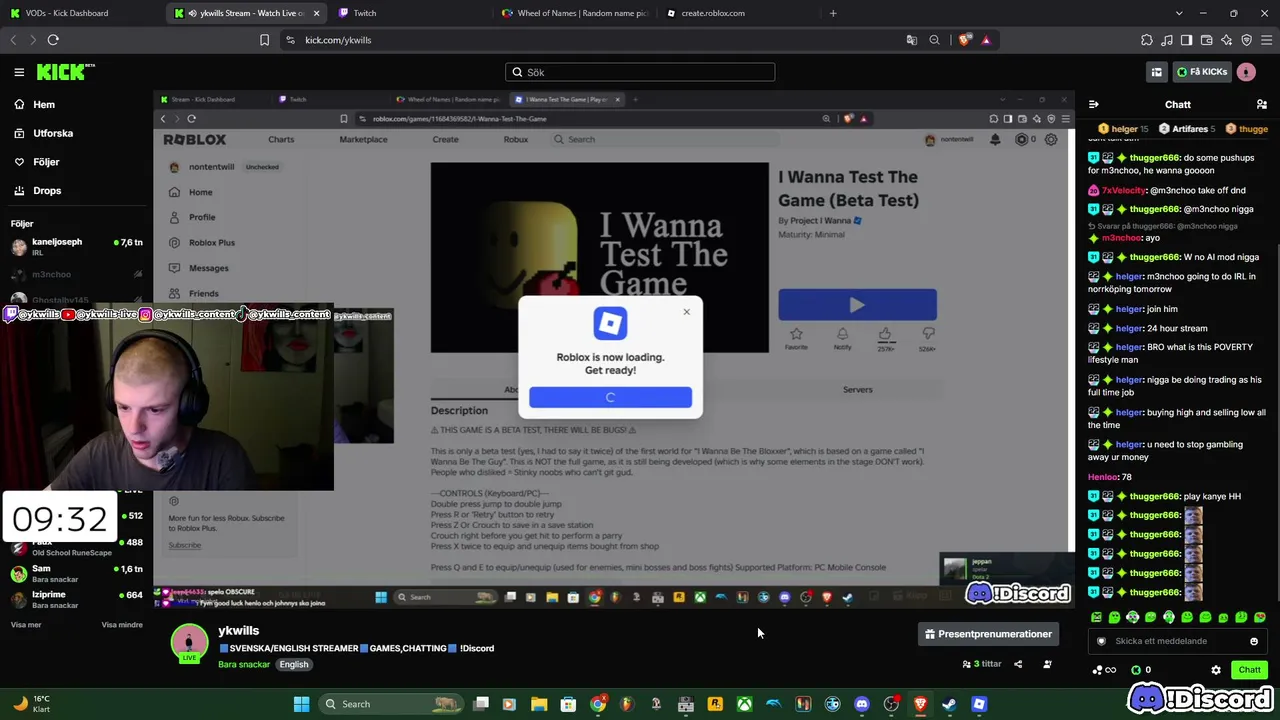1280x720 pixels.
Task: Open Task View on the taskbar
Action: click(481, 704)
